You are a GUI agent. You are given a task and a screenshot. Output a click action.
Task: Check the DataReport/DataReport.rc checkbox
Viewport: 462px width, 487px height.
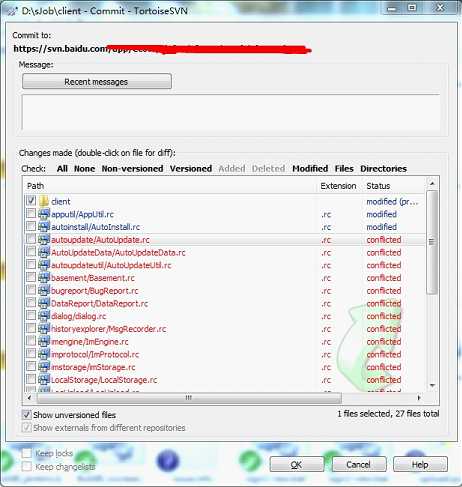click(31, 303)
